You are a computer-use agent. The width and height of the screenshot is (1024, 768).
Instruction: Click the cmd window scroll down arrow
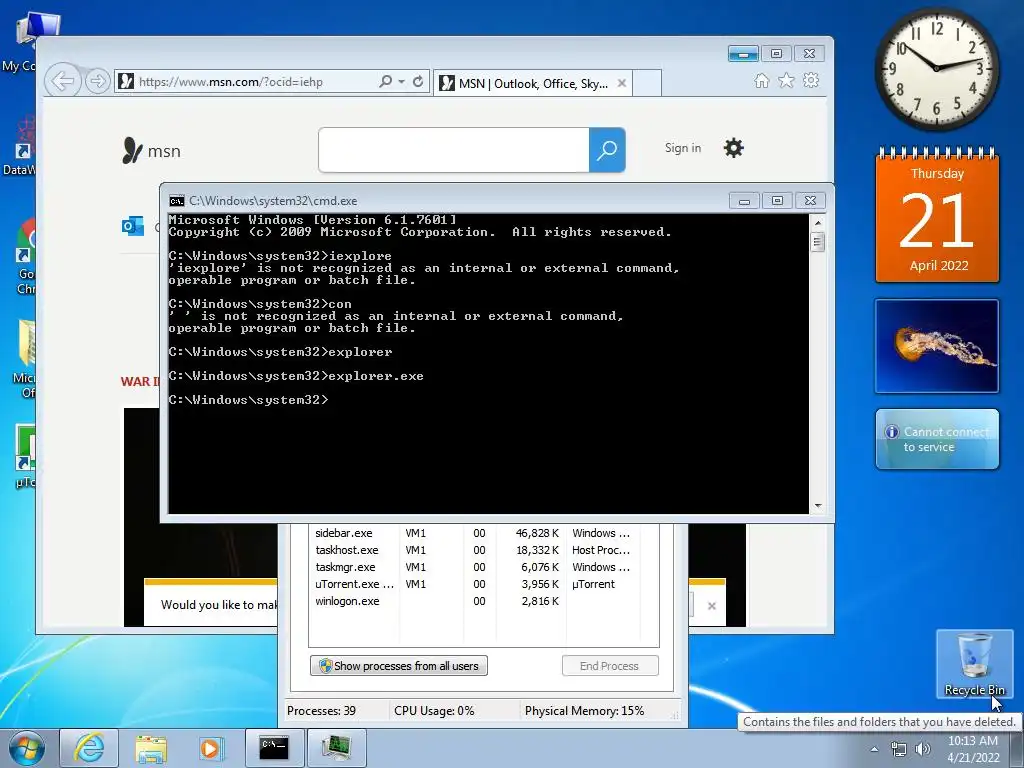[818, 506]
